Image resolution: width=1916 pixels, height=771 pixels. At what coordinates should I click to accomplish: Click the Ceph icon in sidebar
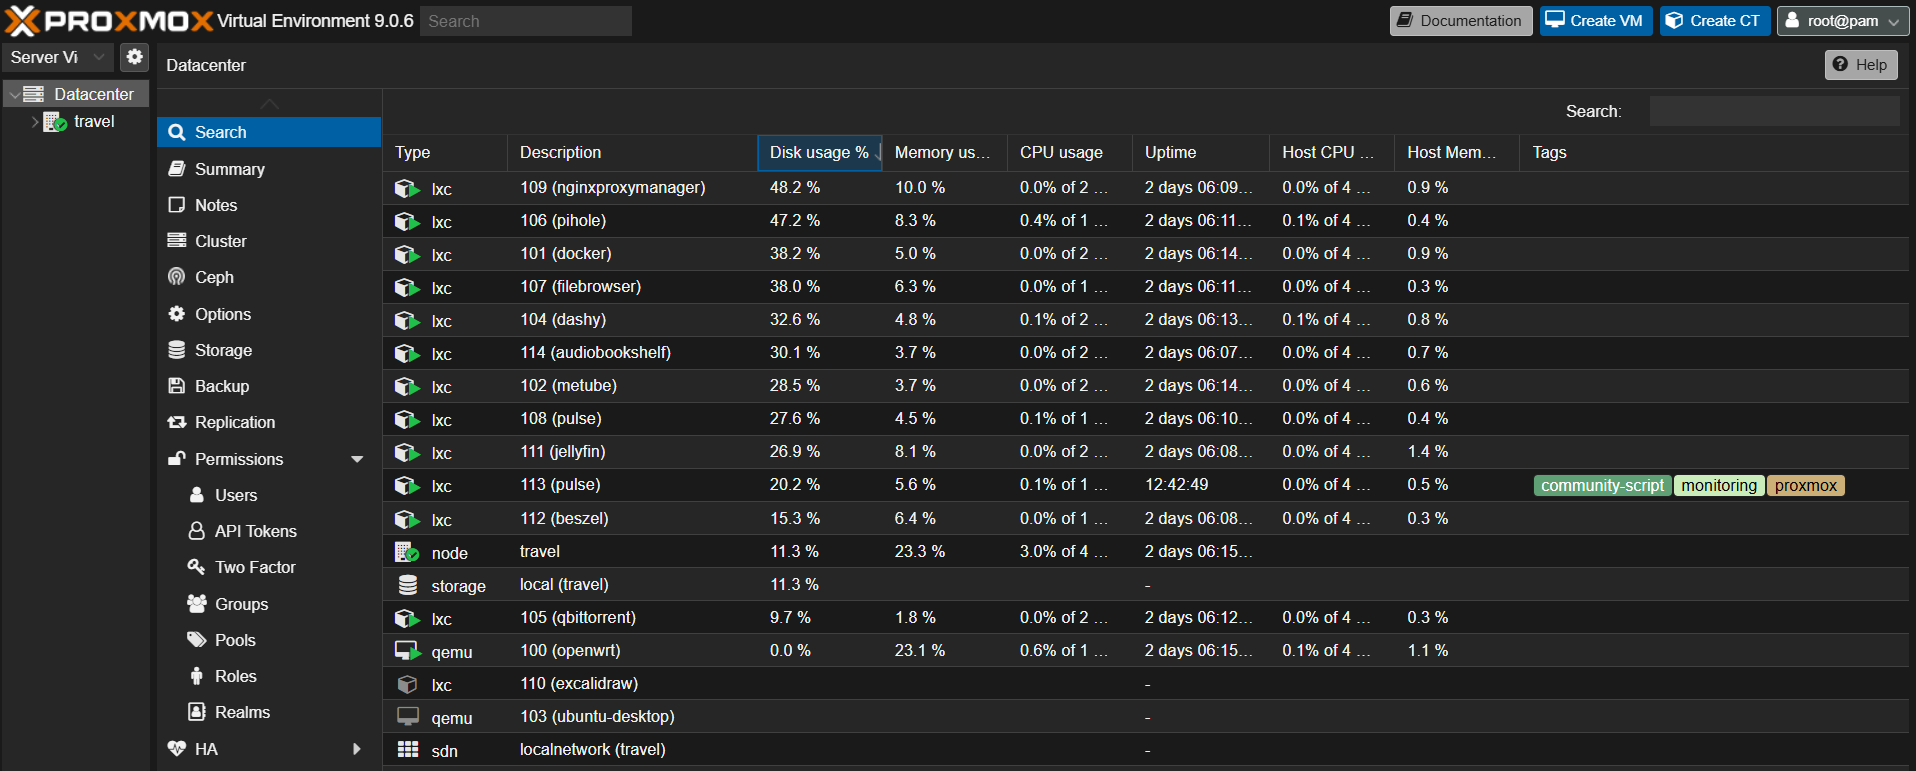177,277
